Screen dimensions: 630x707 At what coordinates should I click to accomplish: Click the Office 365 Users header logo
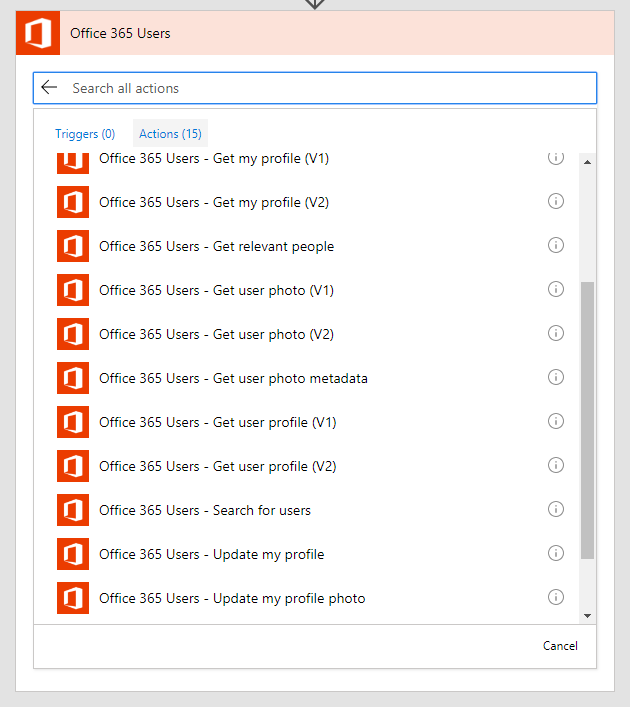coord(38,33)
